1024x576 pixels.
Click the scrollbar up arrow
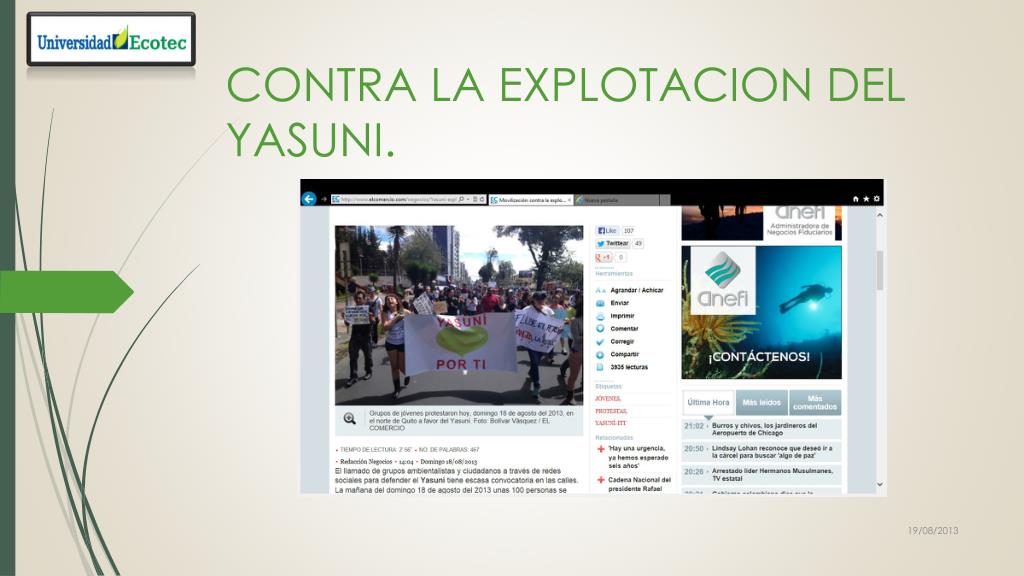click(880, 215)
